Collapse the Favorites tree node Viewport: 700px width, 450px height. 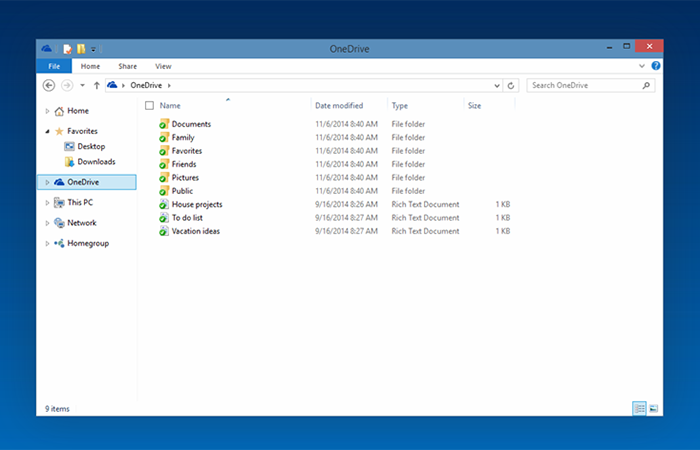pos(47,131)
